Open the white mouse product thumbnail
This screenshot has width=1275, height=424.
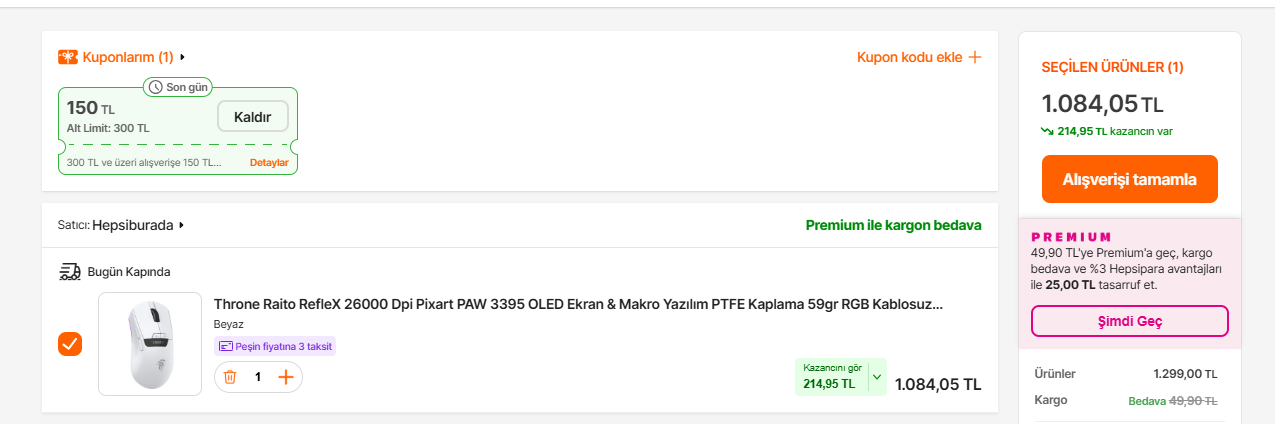tap(150, 344)
